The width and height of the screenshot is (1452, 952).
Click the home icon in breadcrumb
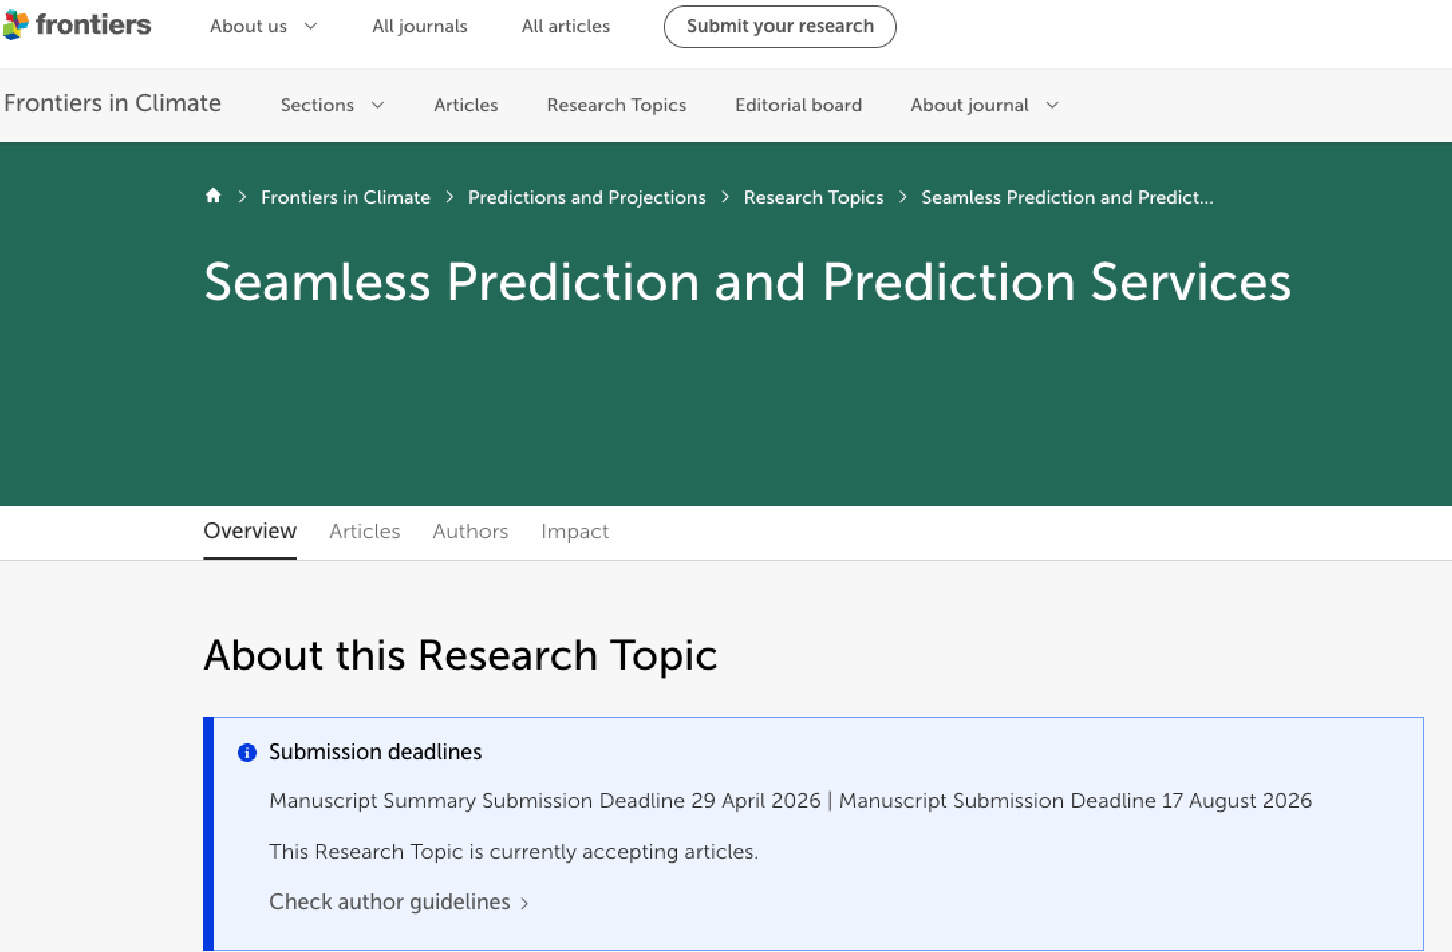coord(213,196)
